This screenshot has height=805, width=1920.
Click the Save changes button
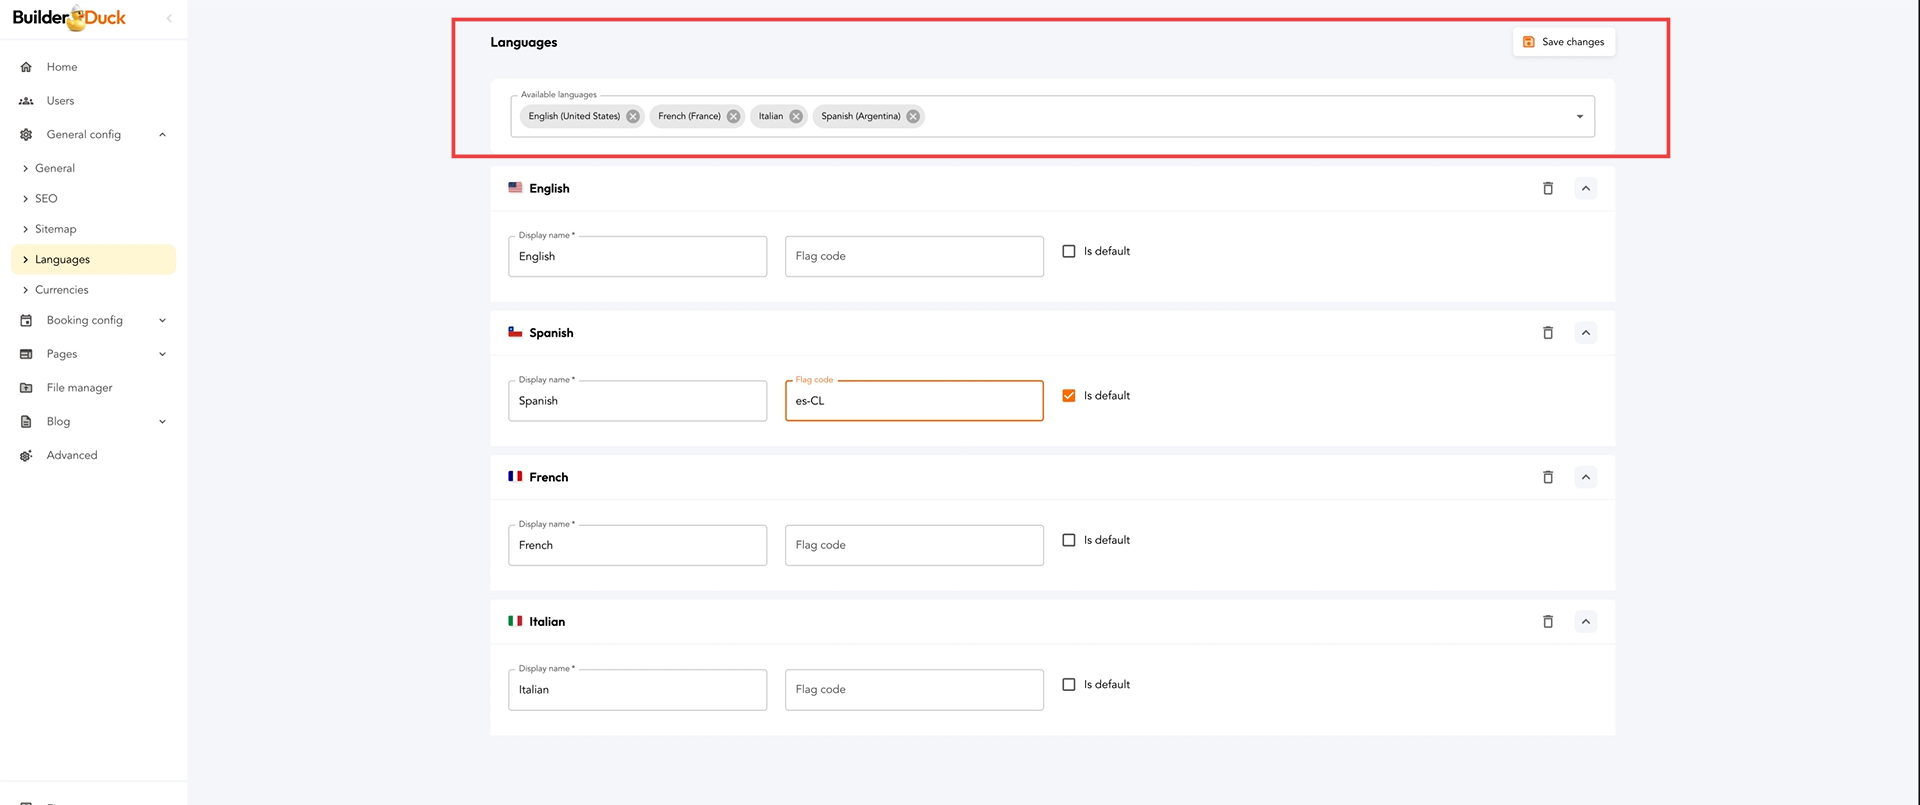coord(1563,42)
